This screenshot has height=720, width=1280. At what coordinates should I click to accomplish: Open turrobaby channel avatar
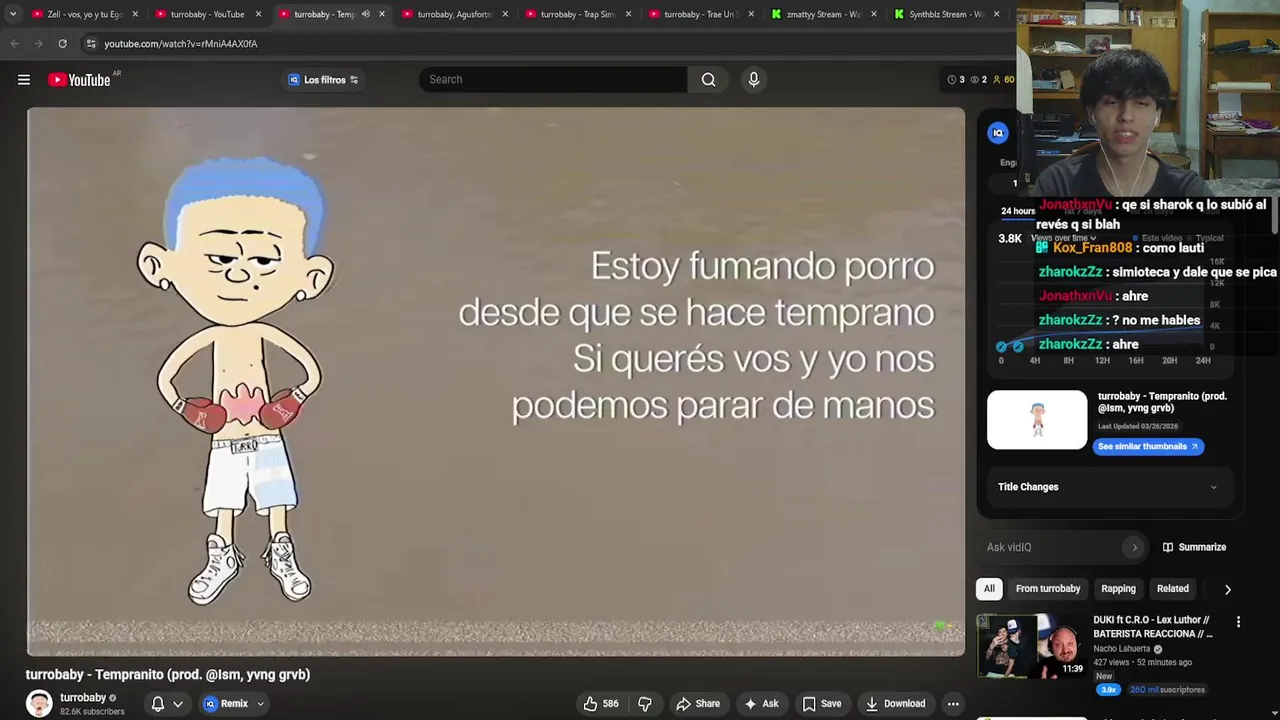[x=39, y=704]
